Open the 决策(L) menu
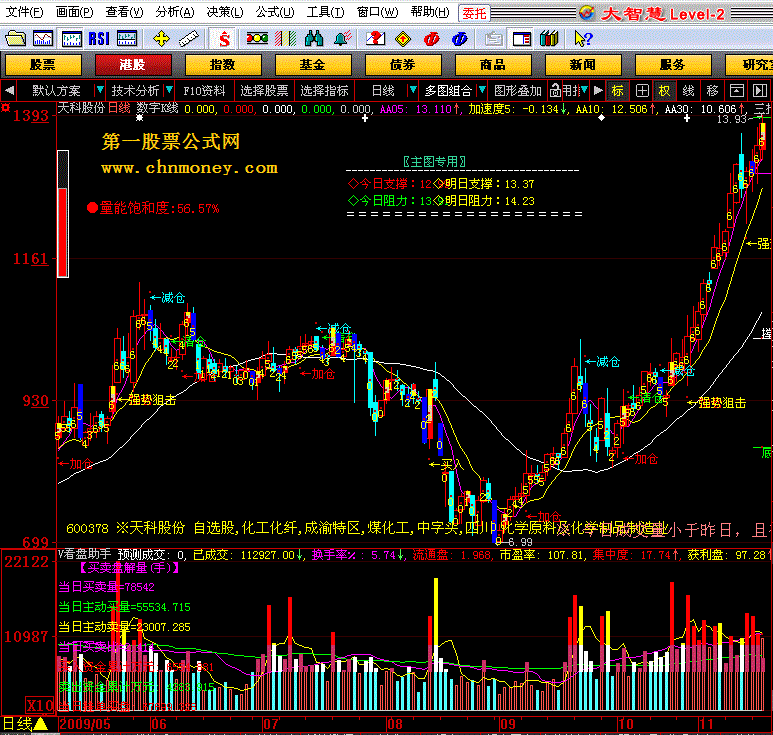Image resolution: width=773 pixels, height=735 pixels. (225, 12)
